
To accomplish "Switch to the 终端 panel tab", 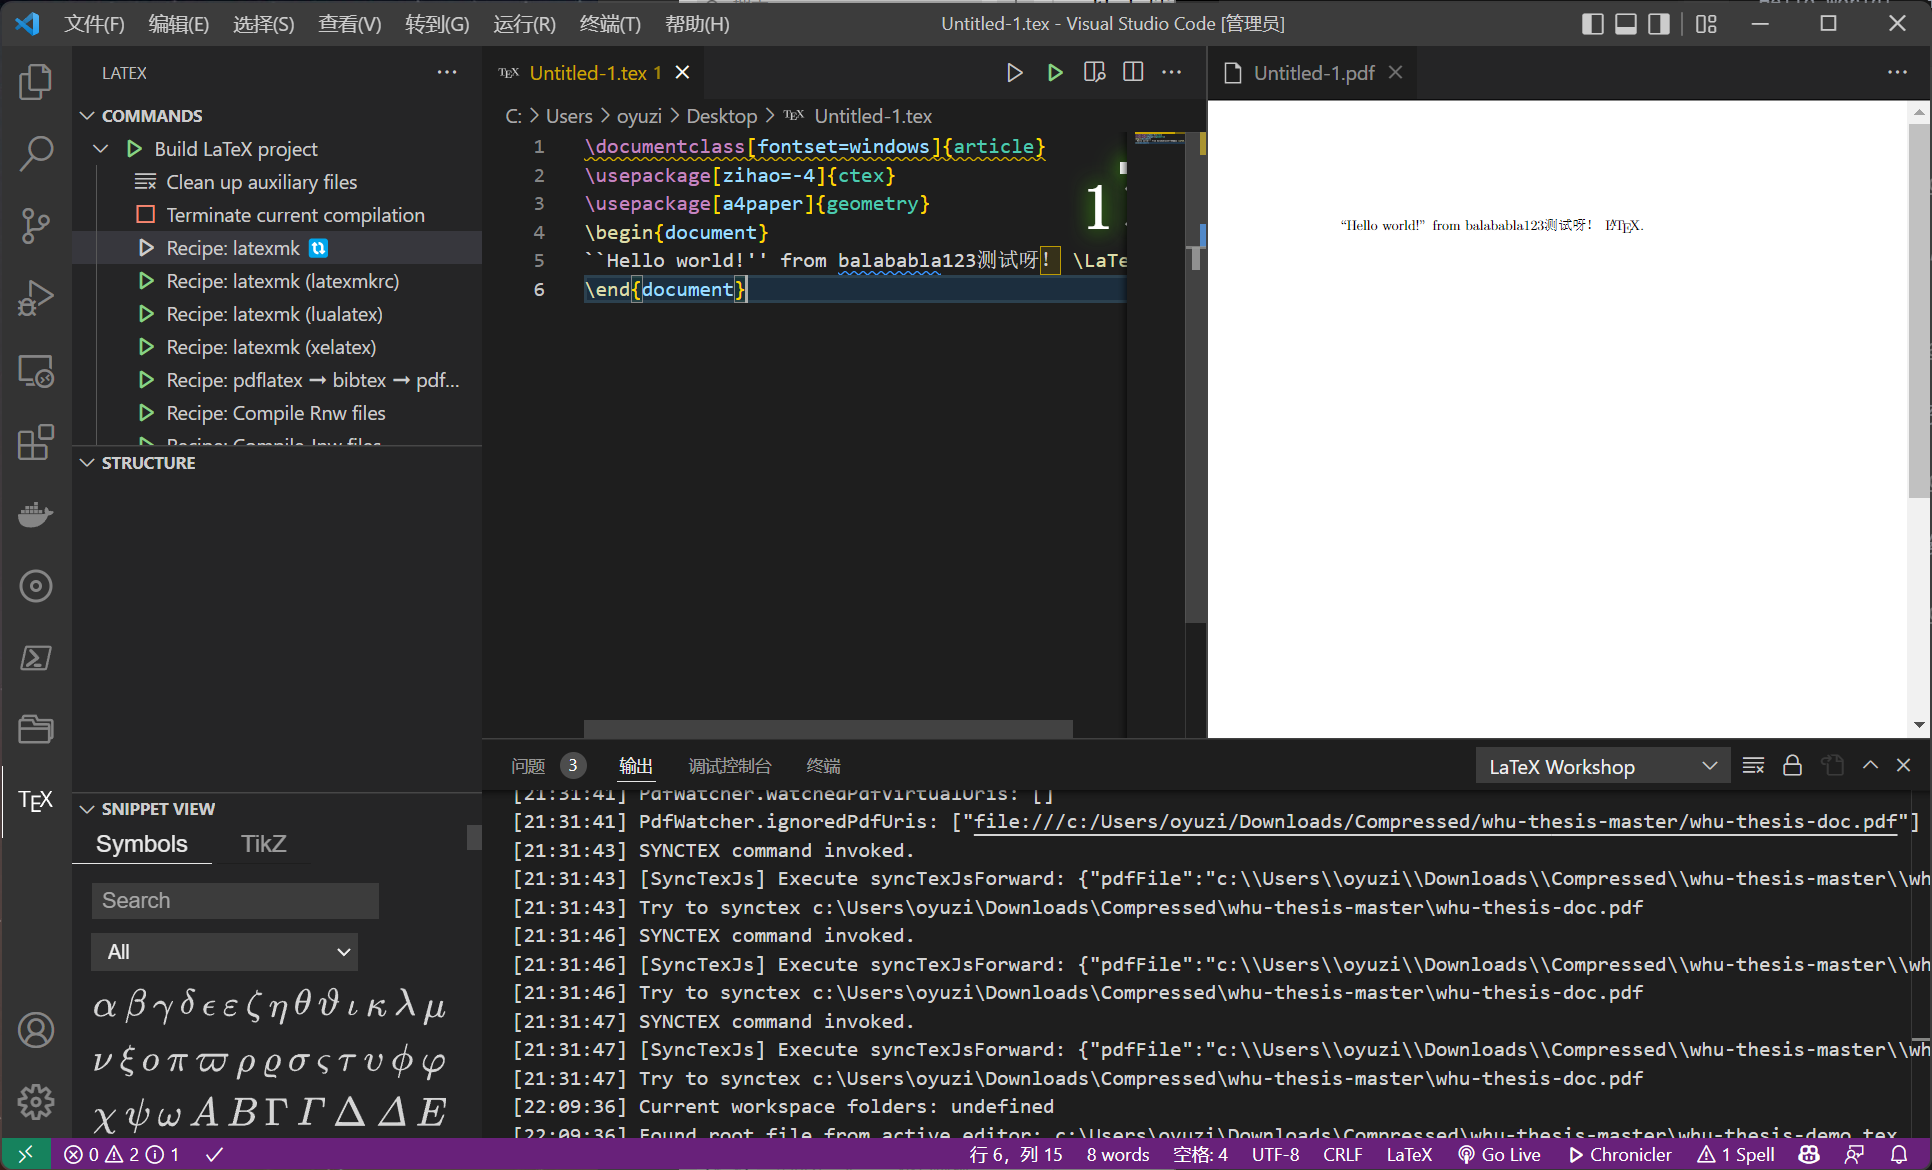I will click(x=823, y=766).
